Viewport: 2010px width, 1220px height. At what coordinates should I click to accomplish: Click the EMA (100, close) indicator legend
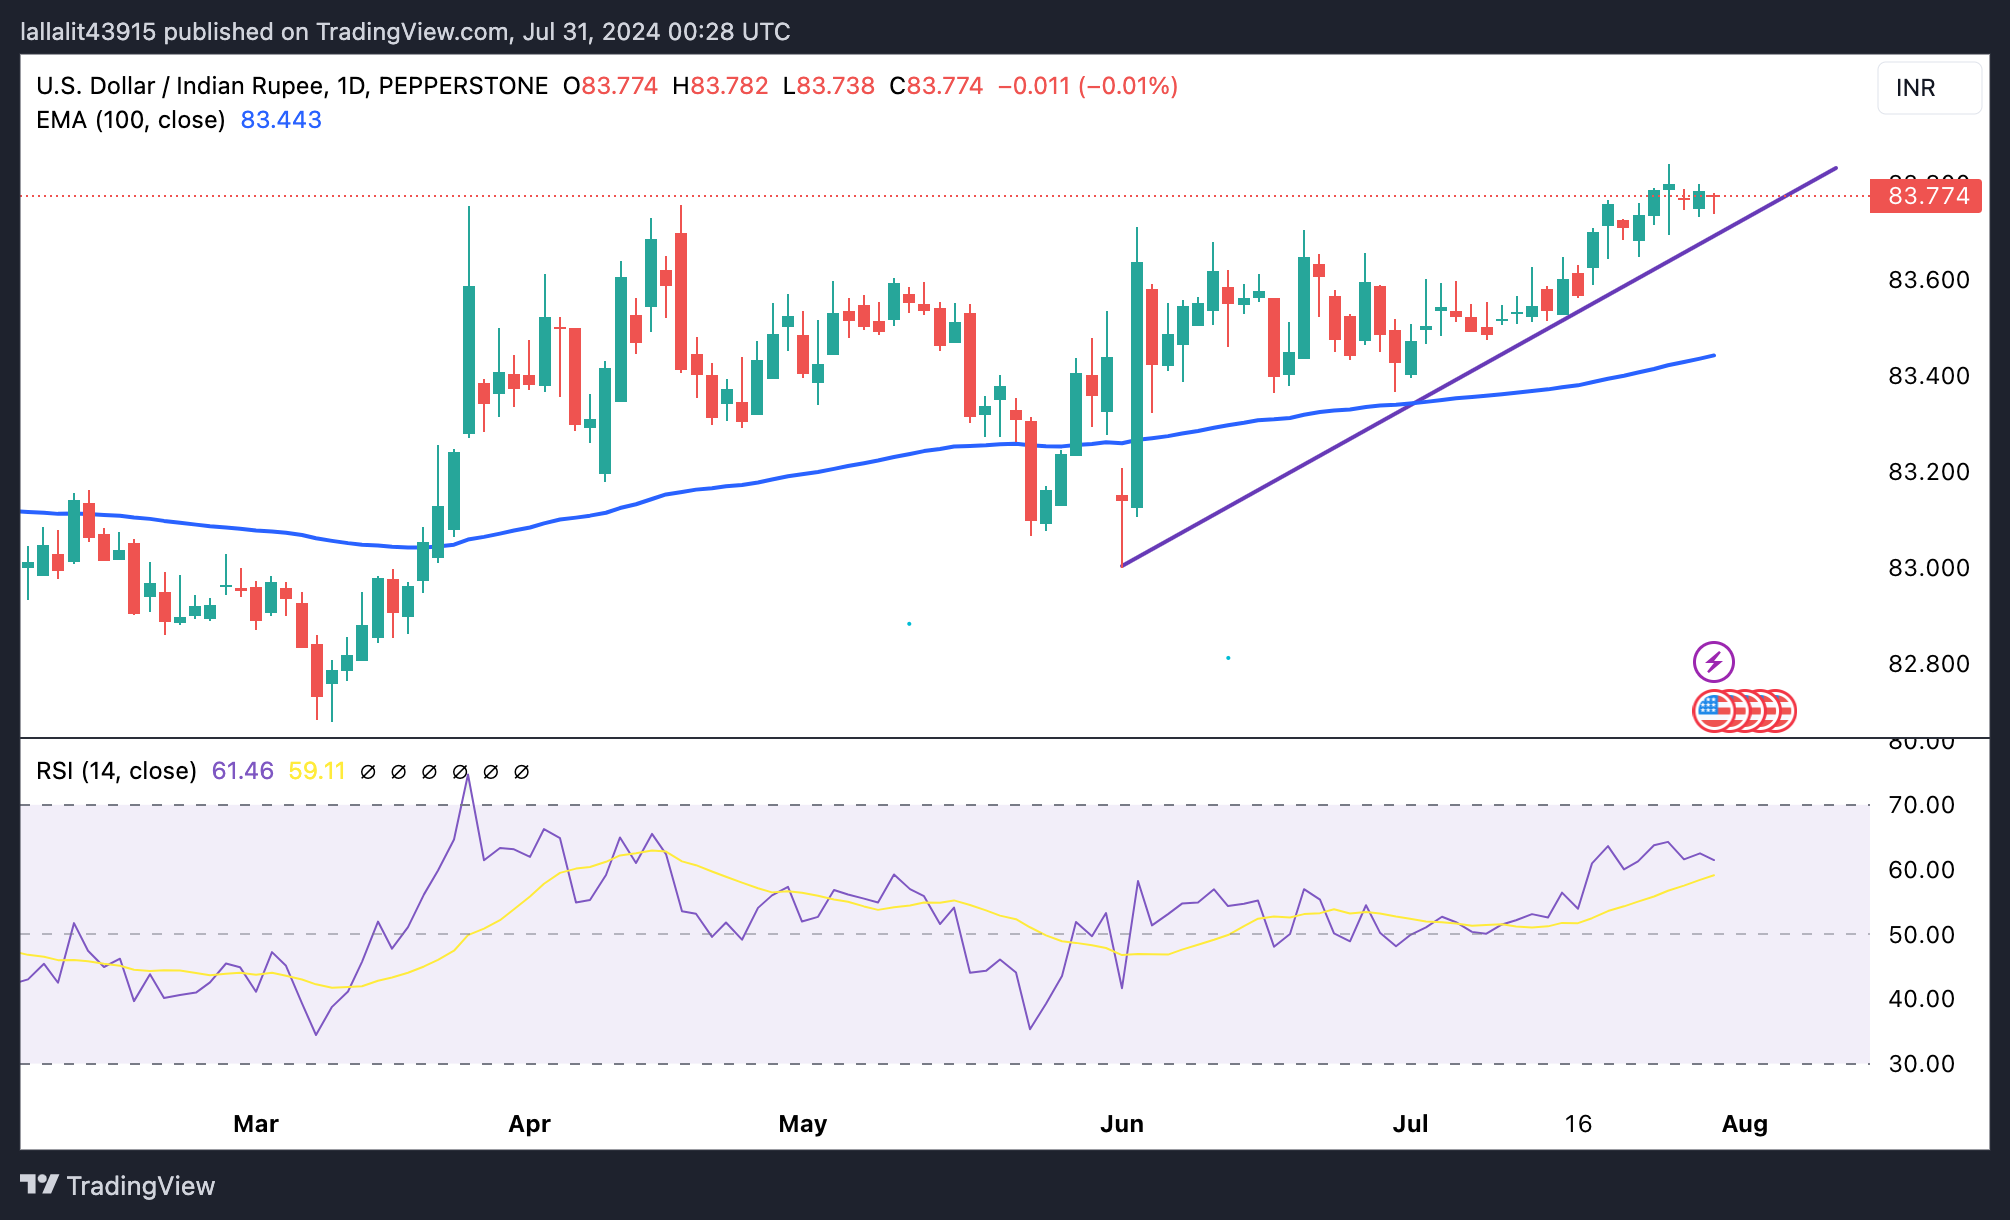click(x=130, y=120)
